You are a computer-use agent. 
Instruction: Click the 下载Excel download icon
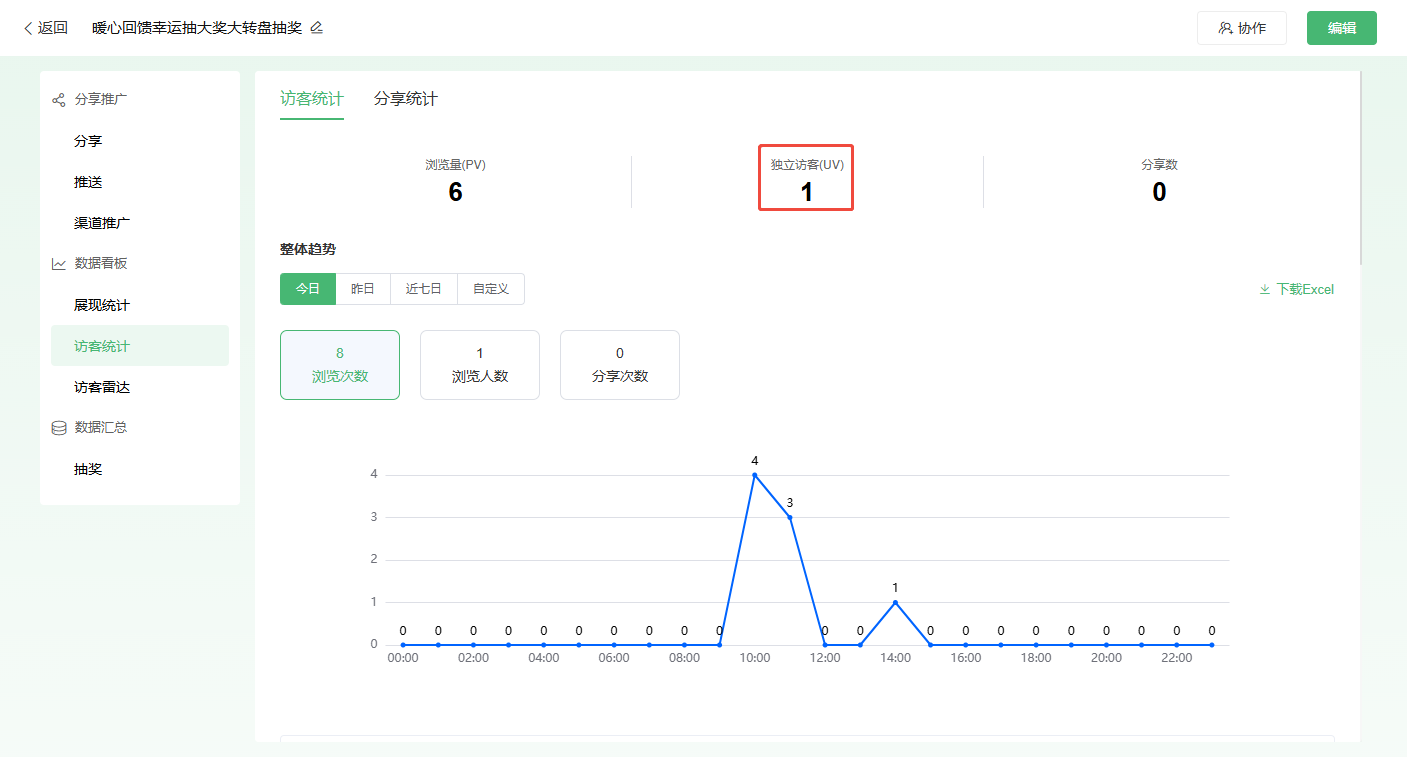1265,289
